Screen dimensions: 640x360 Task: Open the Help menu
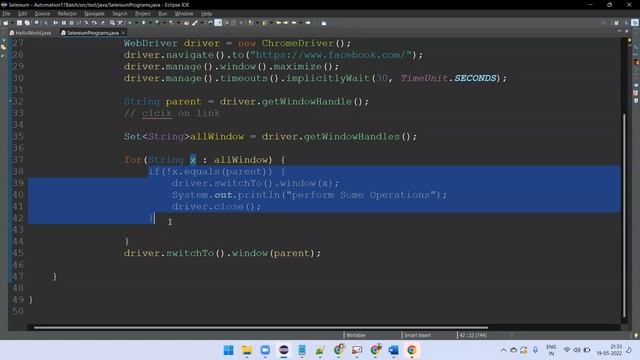[x=206, y=13]
